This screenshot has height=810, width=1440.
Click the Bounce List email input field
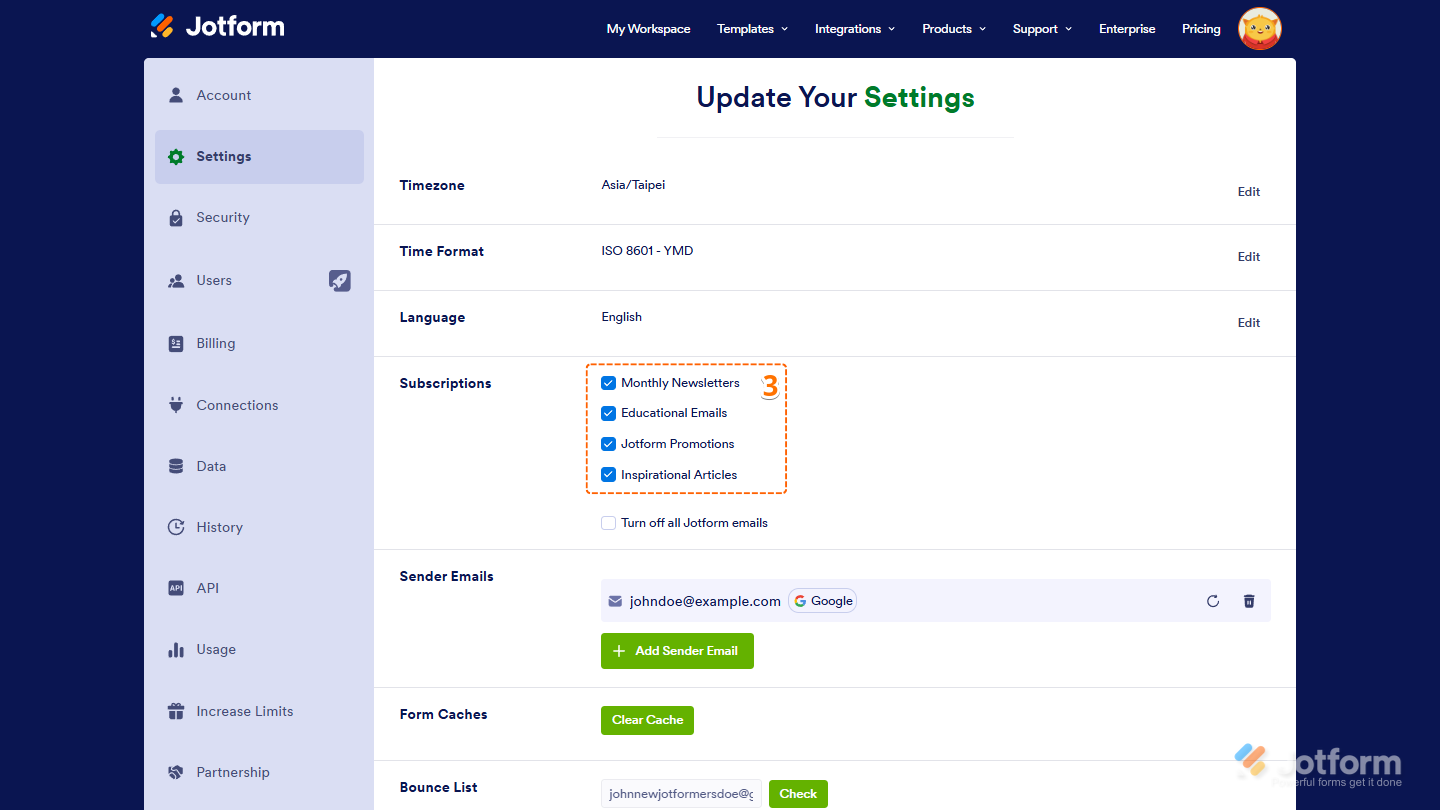pyautogui.click(x=681, y=793)
